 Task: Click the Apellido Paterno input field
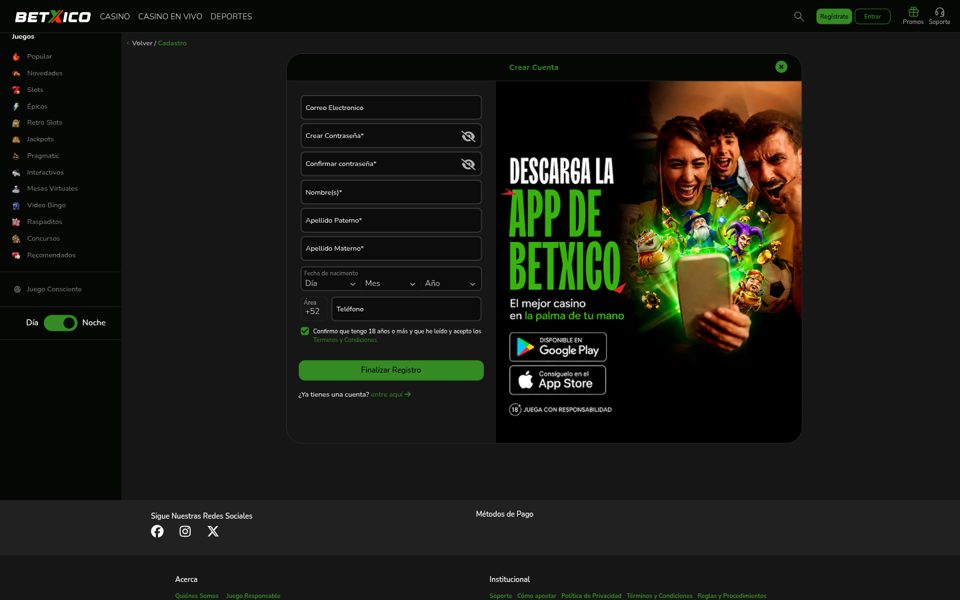[391, 220]
